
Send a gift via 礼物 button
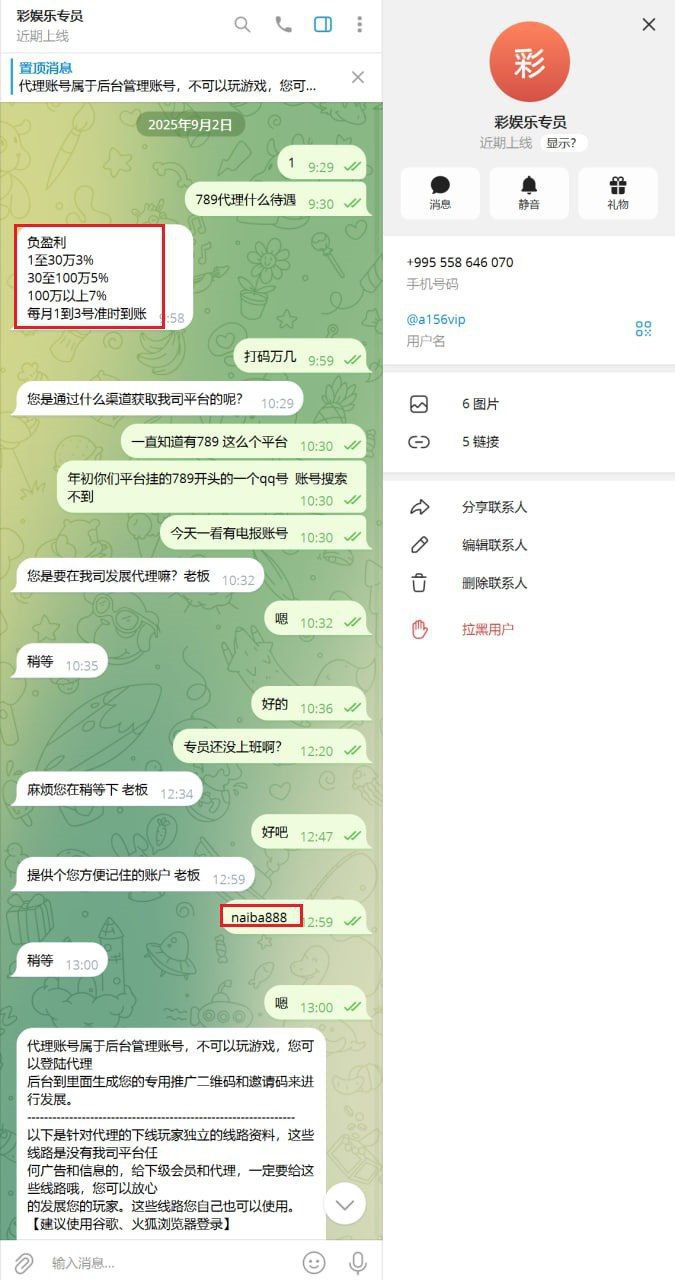coord(618,193)
